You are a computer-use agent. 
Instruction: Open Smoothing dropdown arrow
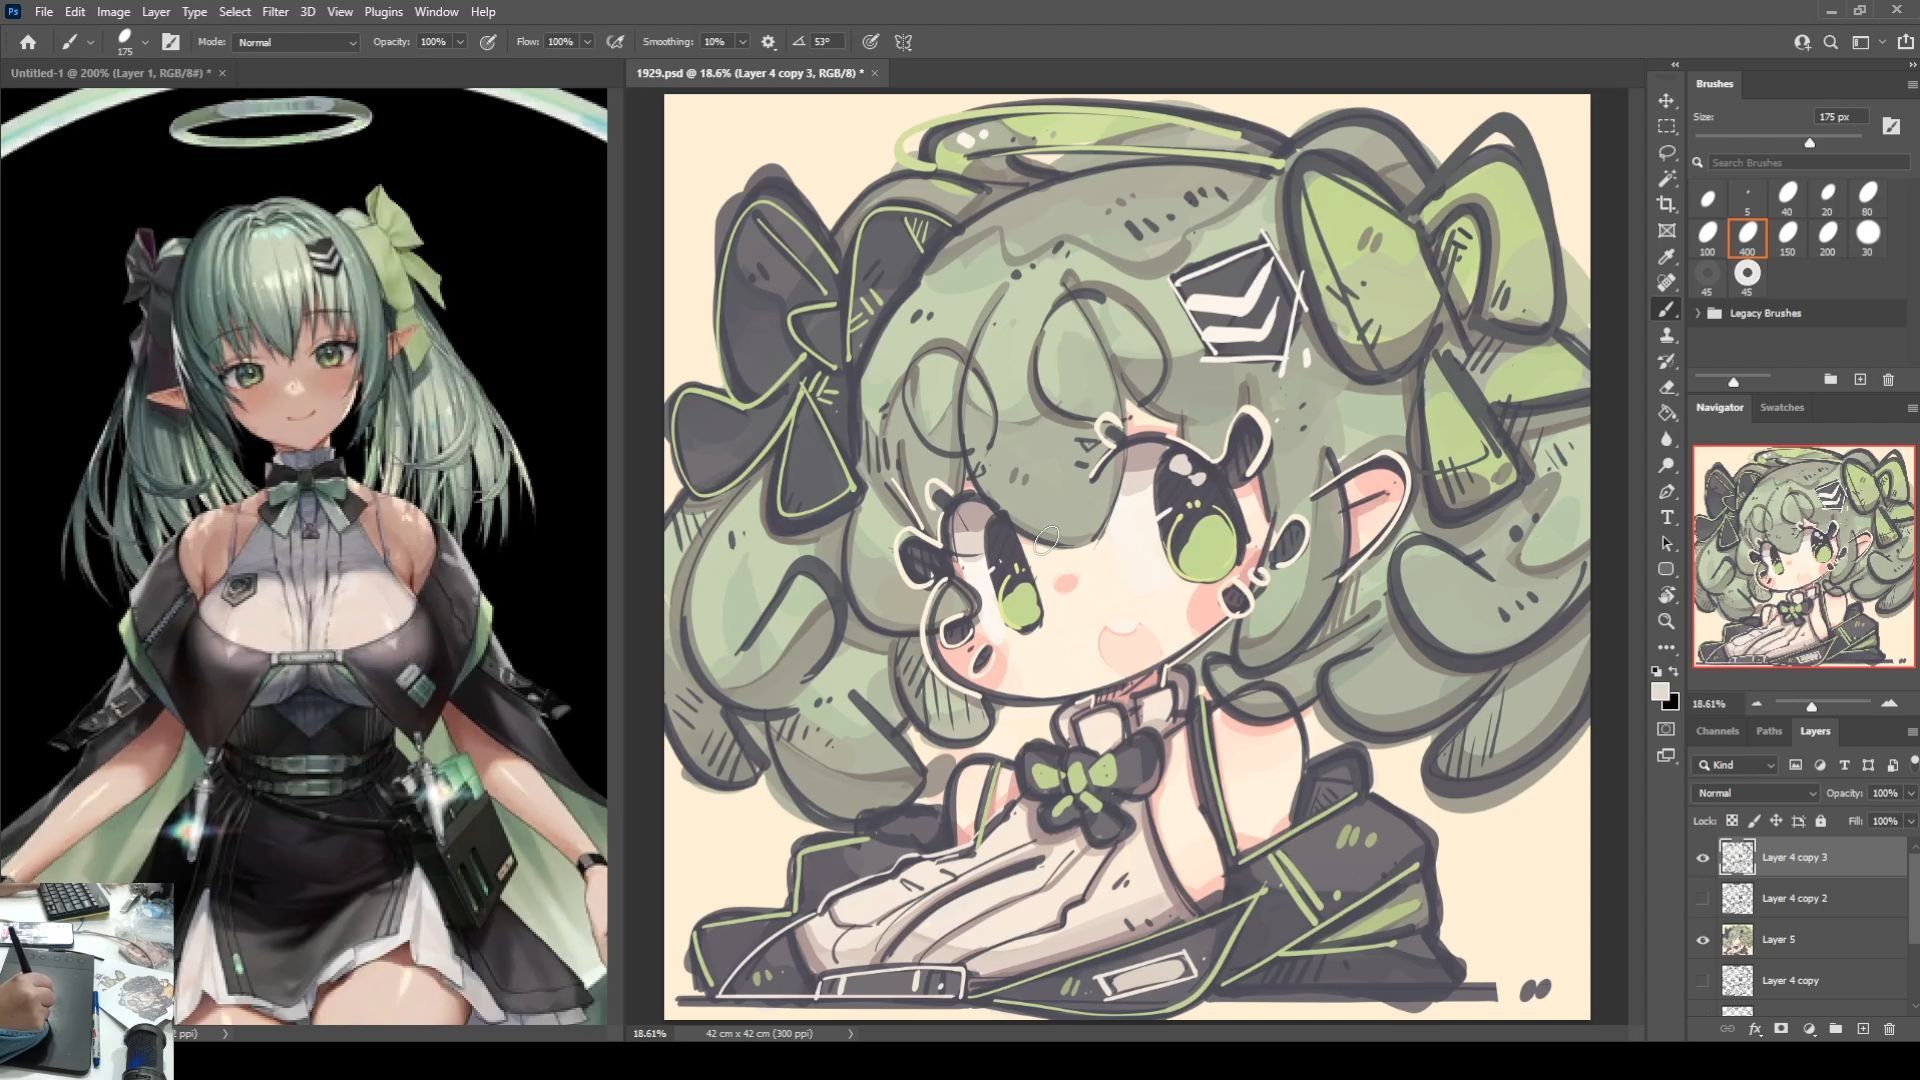[x=742, y=42]
